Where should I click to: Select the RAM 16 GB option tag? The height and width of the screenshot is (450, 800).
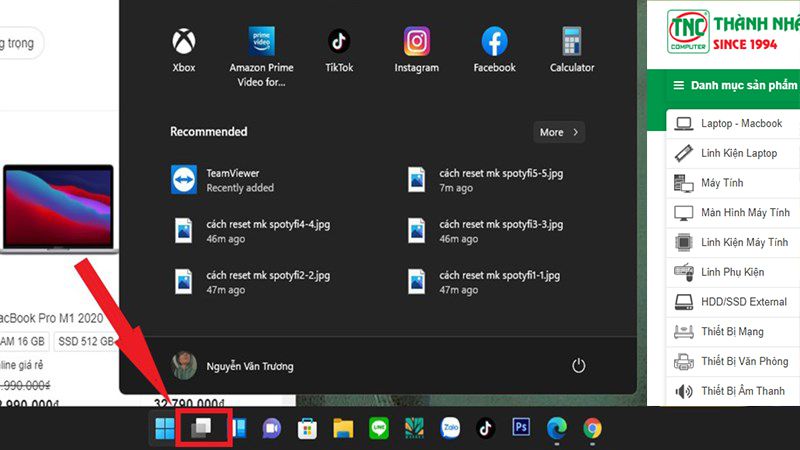pos(23,341)
